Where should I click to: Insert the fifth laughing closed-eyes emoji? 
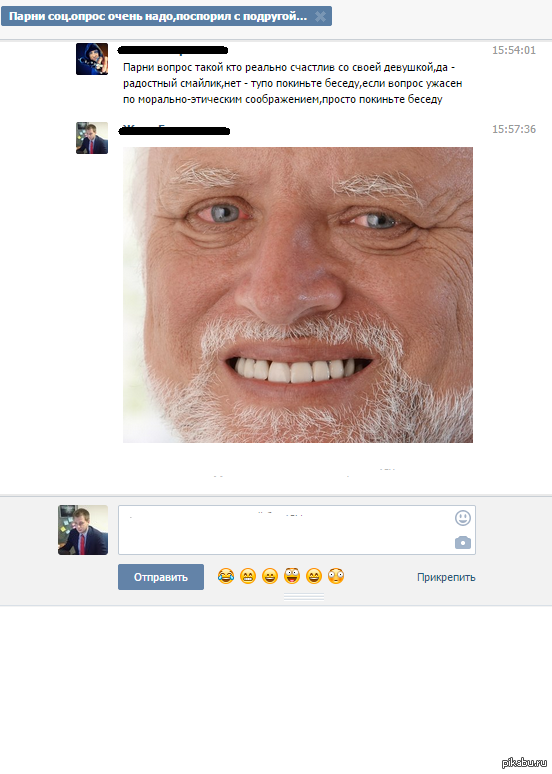pyautogui.click(x=314, y=576)
